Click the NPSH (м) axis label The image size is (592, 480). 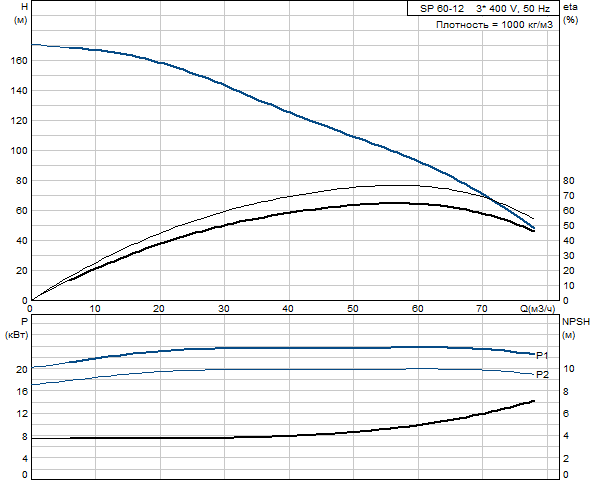pos(576,328)
